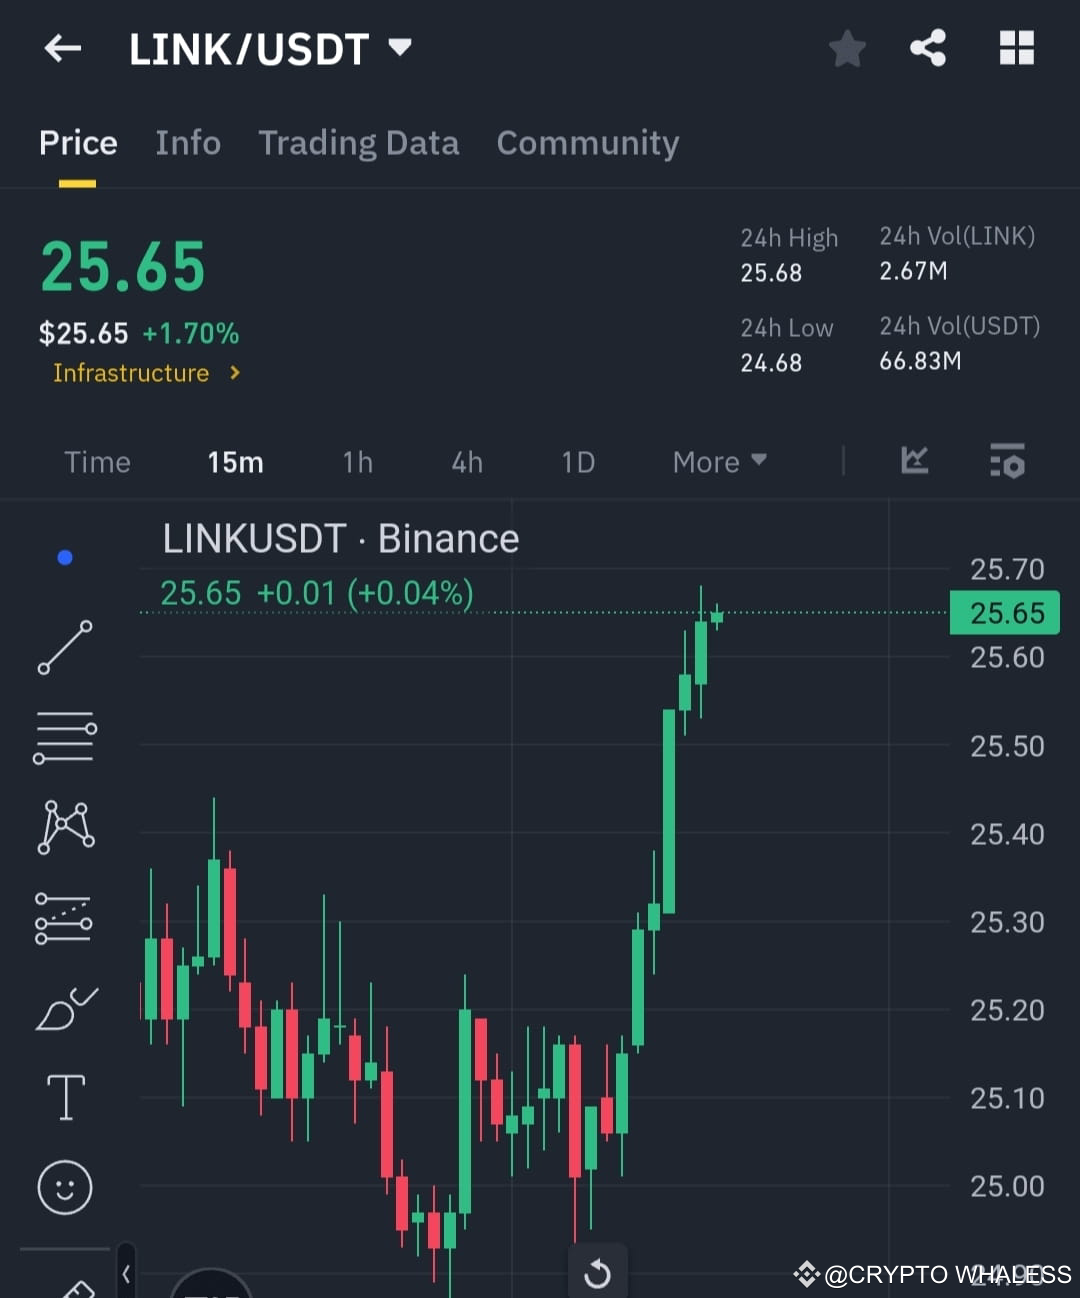Image resolution: width=1080 pixels, height=1298 pixels.
Task: Select the text annotation tool
Action: pyautogui.click(x=64, y=1096)
